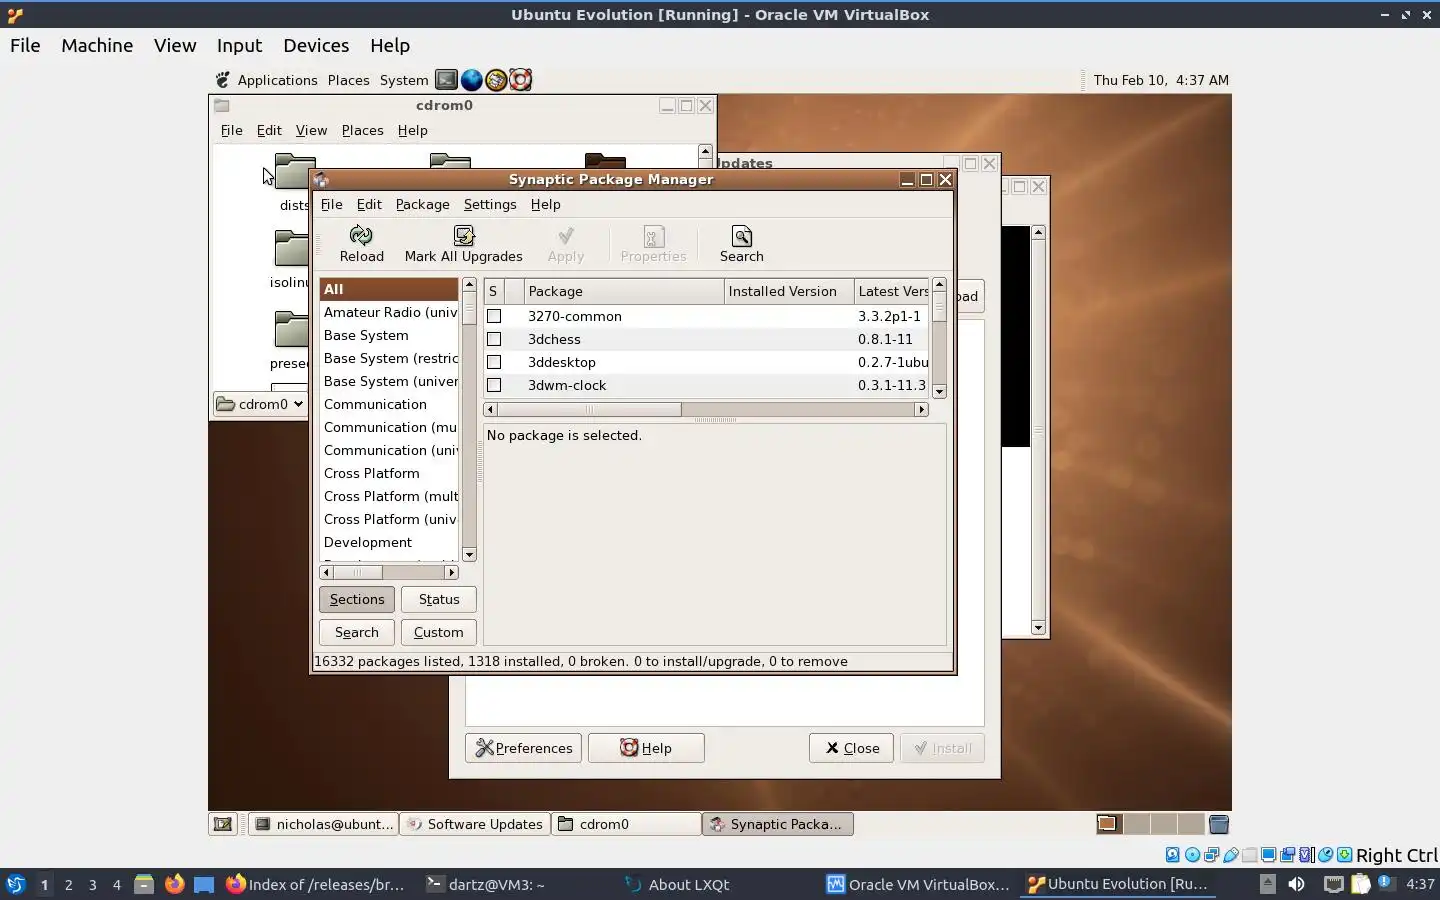Open host file manager launcher in taskbar

click(x=144, y=884)
